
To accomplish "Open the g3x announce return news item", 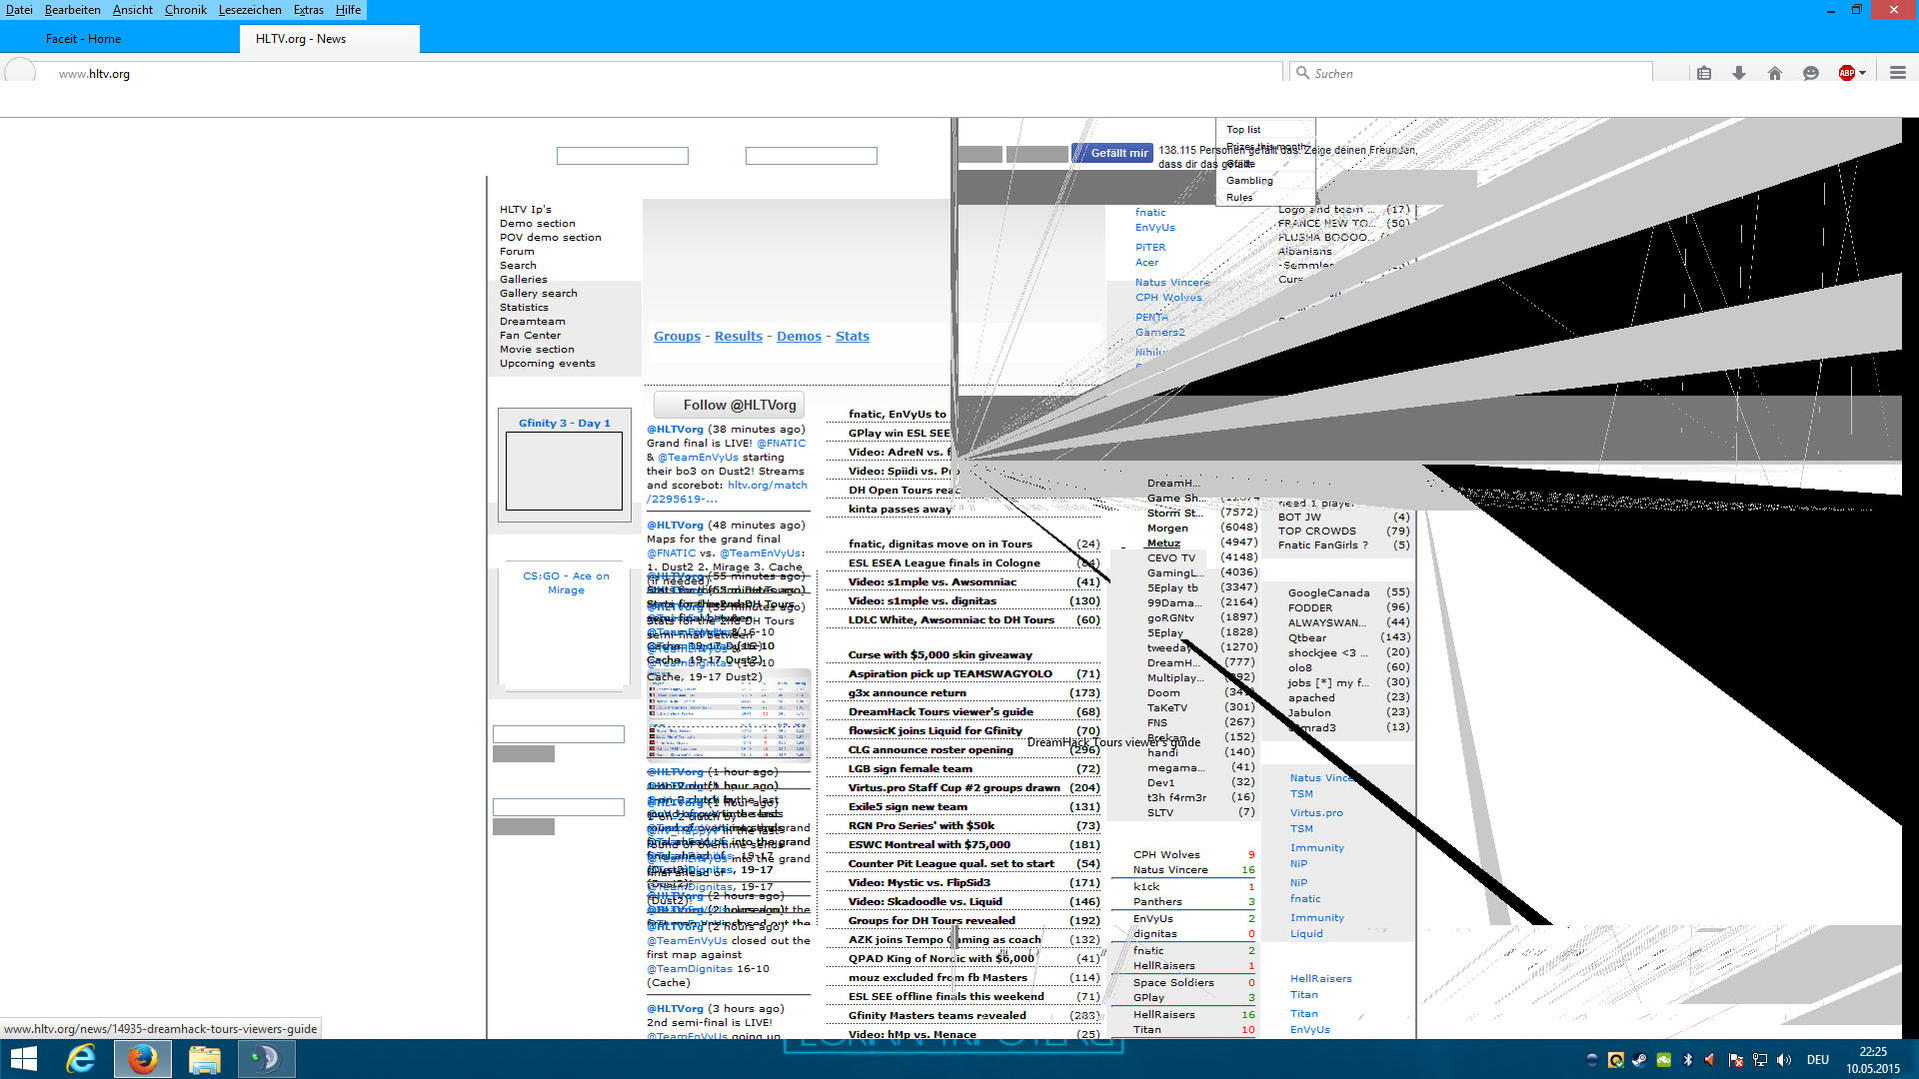I will point(907,693).
